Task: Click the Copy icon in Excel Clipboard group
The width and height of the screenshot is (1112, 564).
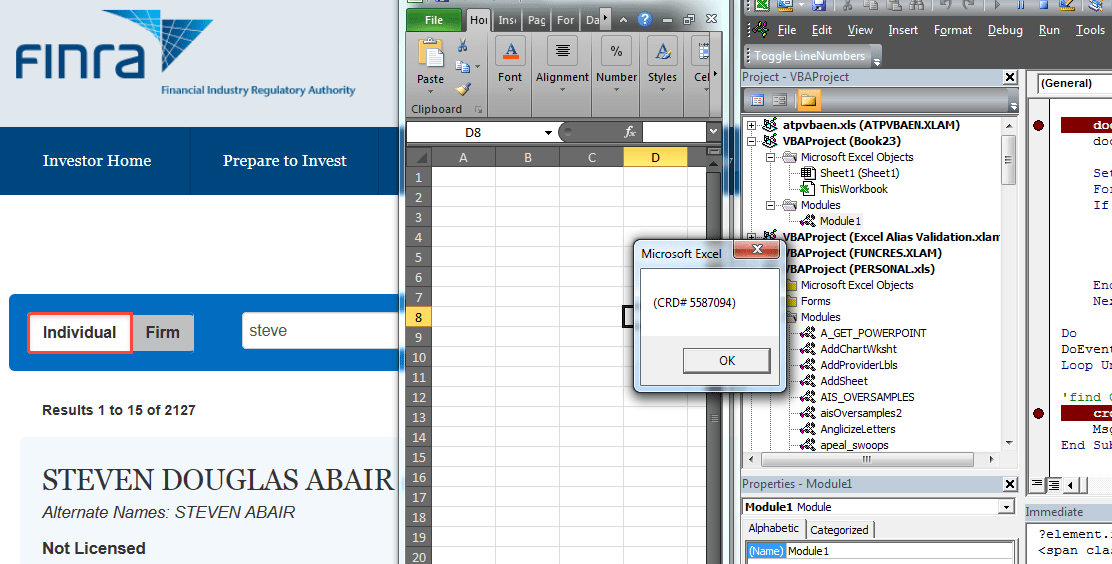Action: [x=462, y=67]
